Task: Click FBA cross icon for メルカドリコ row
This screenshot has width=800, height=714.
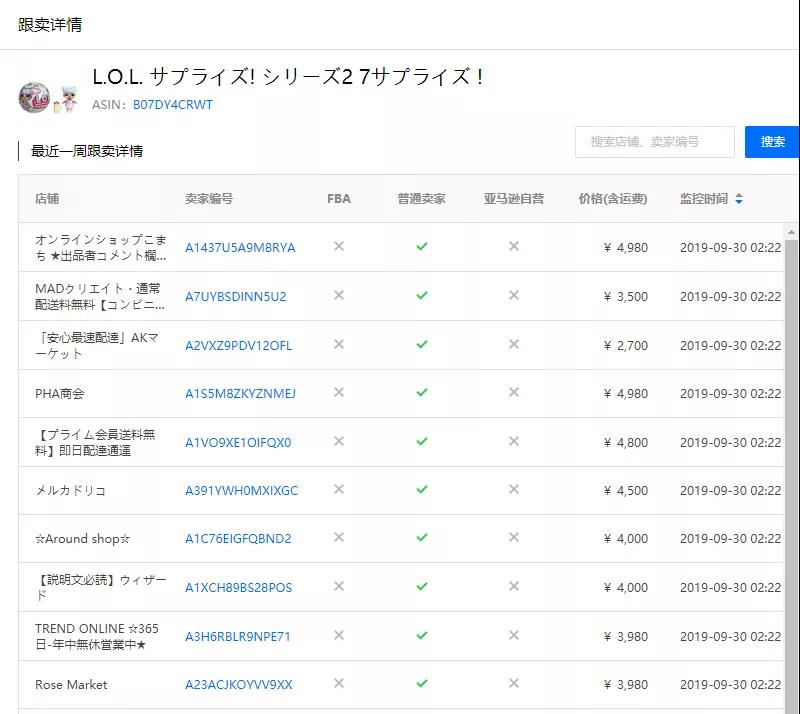Action: pyautogui.click(x=339, y=489)
